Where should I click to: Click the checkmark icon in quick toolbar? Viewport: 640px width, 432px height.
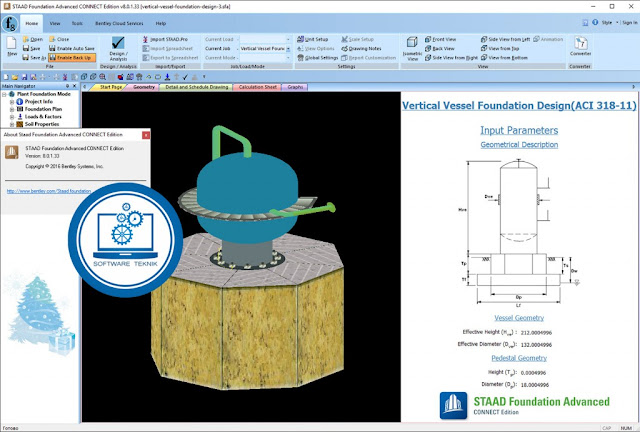(x=185, y=77)
